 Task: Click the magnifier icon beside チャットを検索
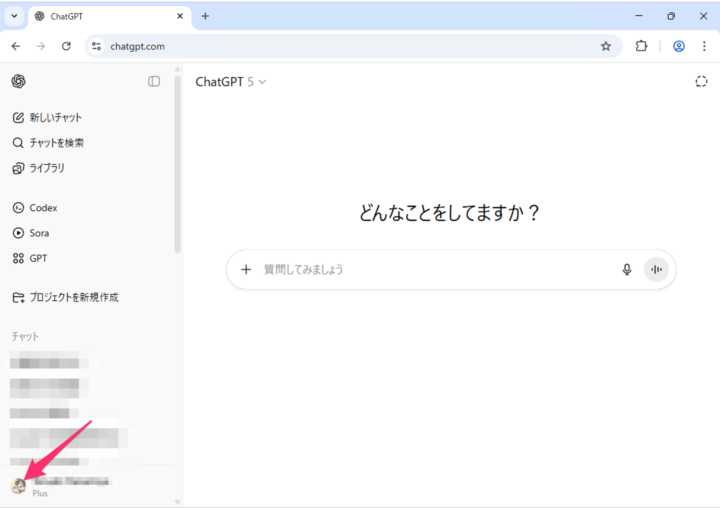point(18,143)
